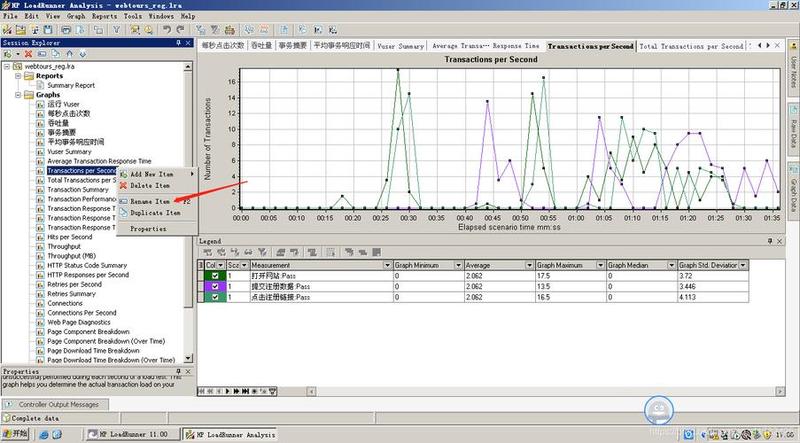The image size is (800, 443).
Task: Click the Throughput (MB) graph icon in tree
Action: (40, 256)
